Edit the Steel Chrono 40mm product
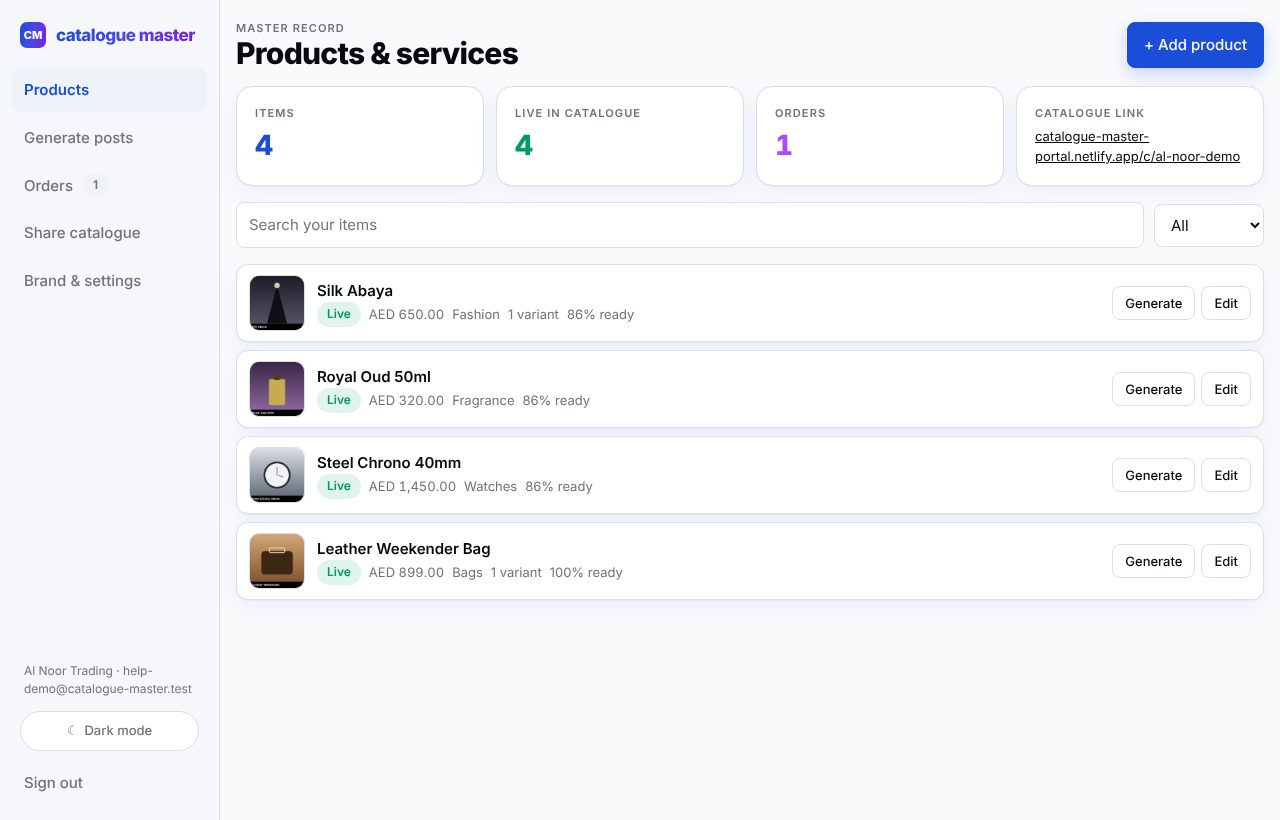Screen dimensions: 1280x820 [x=1226, y=475]
